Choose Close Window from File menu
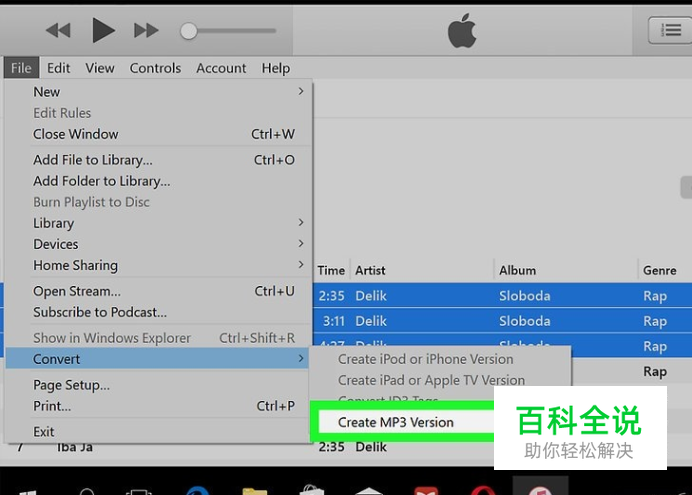 coord(158,134)
